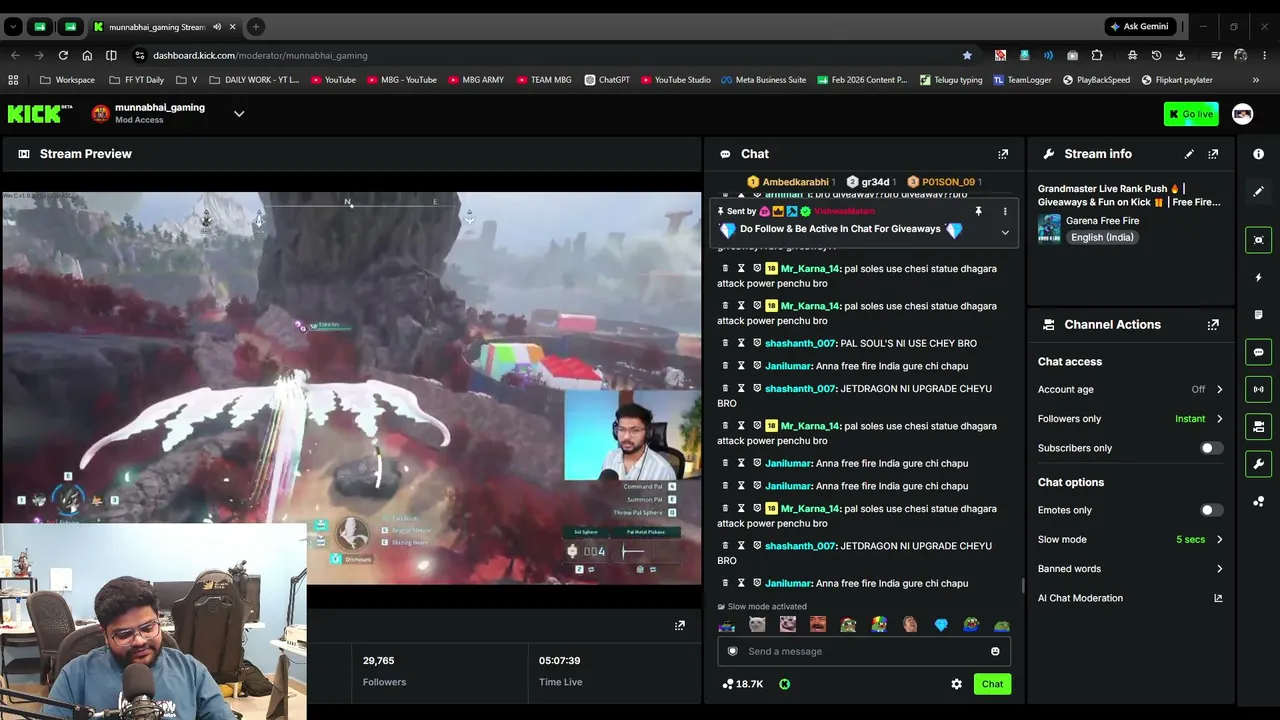
Task: Open the info icon in the right sidebar
Action: tap(1258, 154)
